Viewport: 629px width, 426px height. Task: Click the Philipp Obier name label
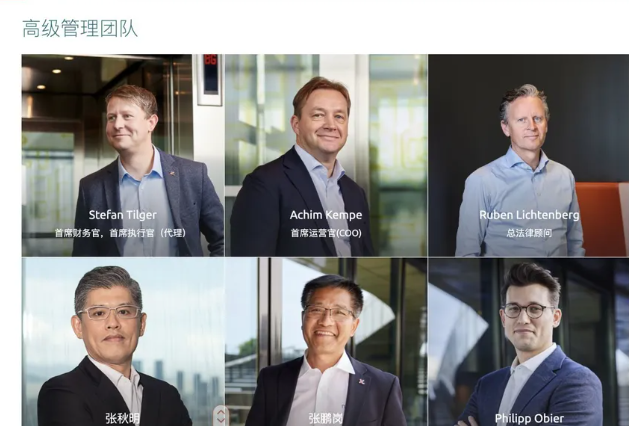(529, 419)
